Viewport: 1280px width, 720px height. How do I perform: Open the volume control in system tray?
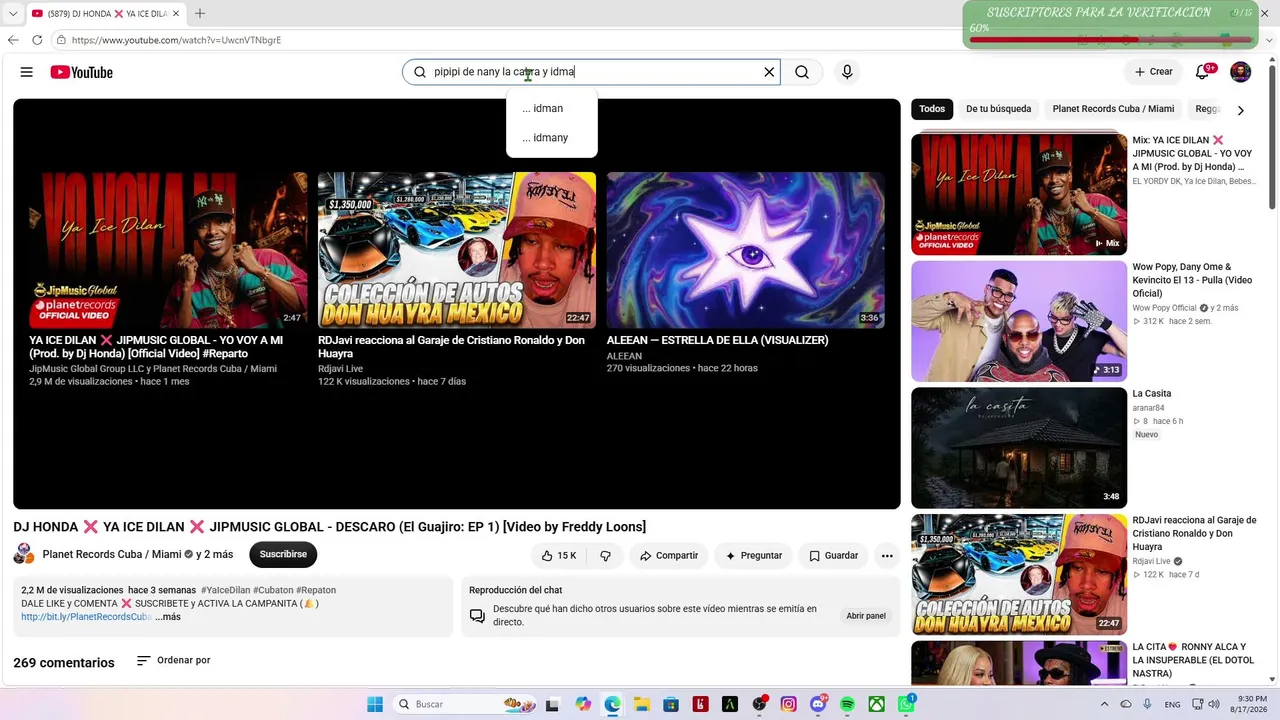pyautogui.click(x=1213, y=704)
